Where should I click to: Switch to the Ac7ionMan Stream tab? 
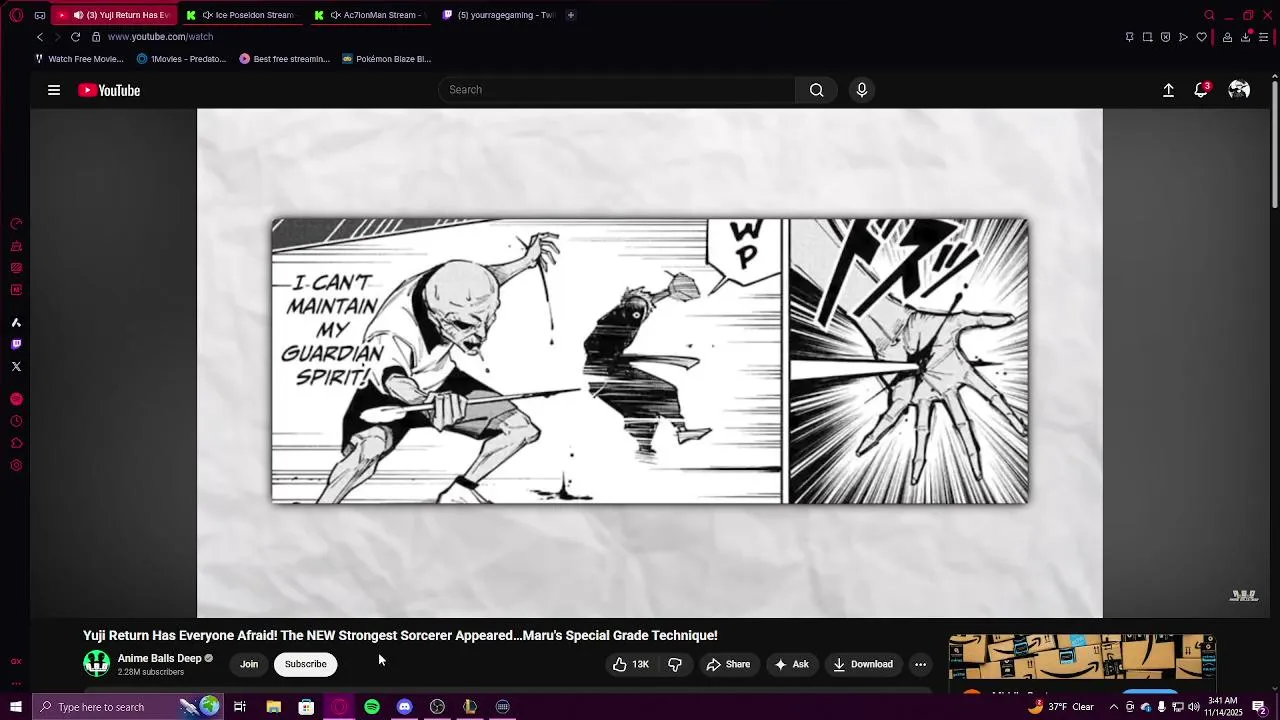point(371,15)
